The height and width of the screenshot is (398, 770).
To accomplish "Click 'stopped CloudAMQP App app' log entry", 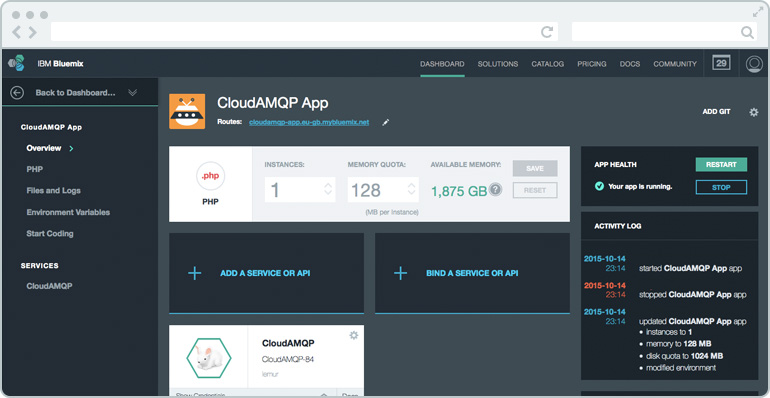I will point(692,295).
